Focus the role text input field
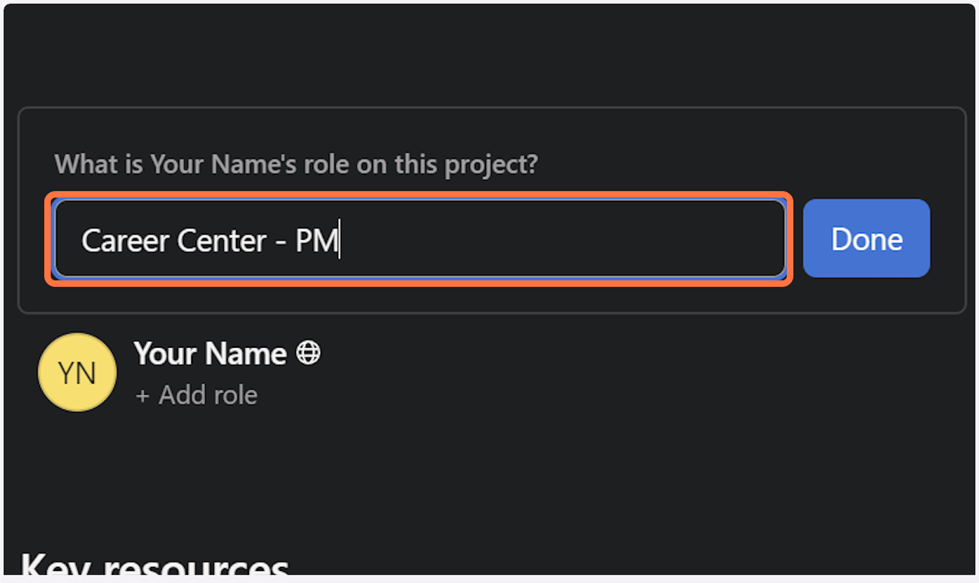 (419, 240)
